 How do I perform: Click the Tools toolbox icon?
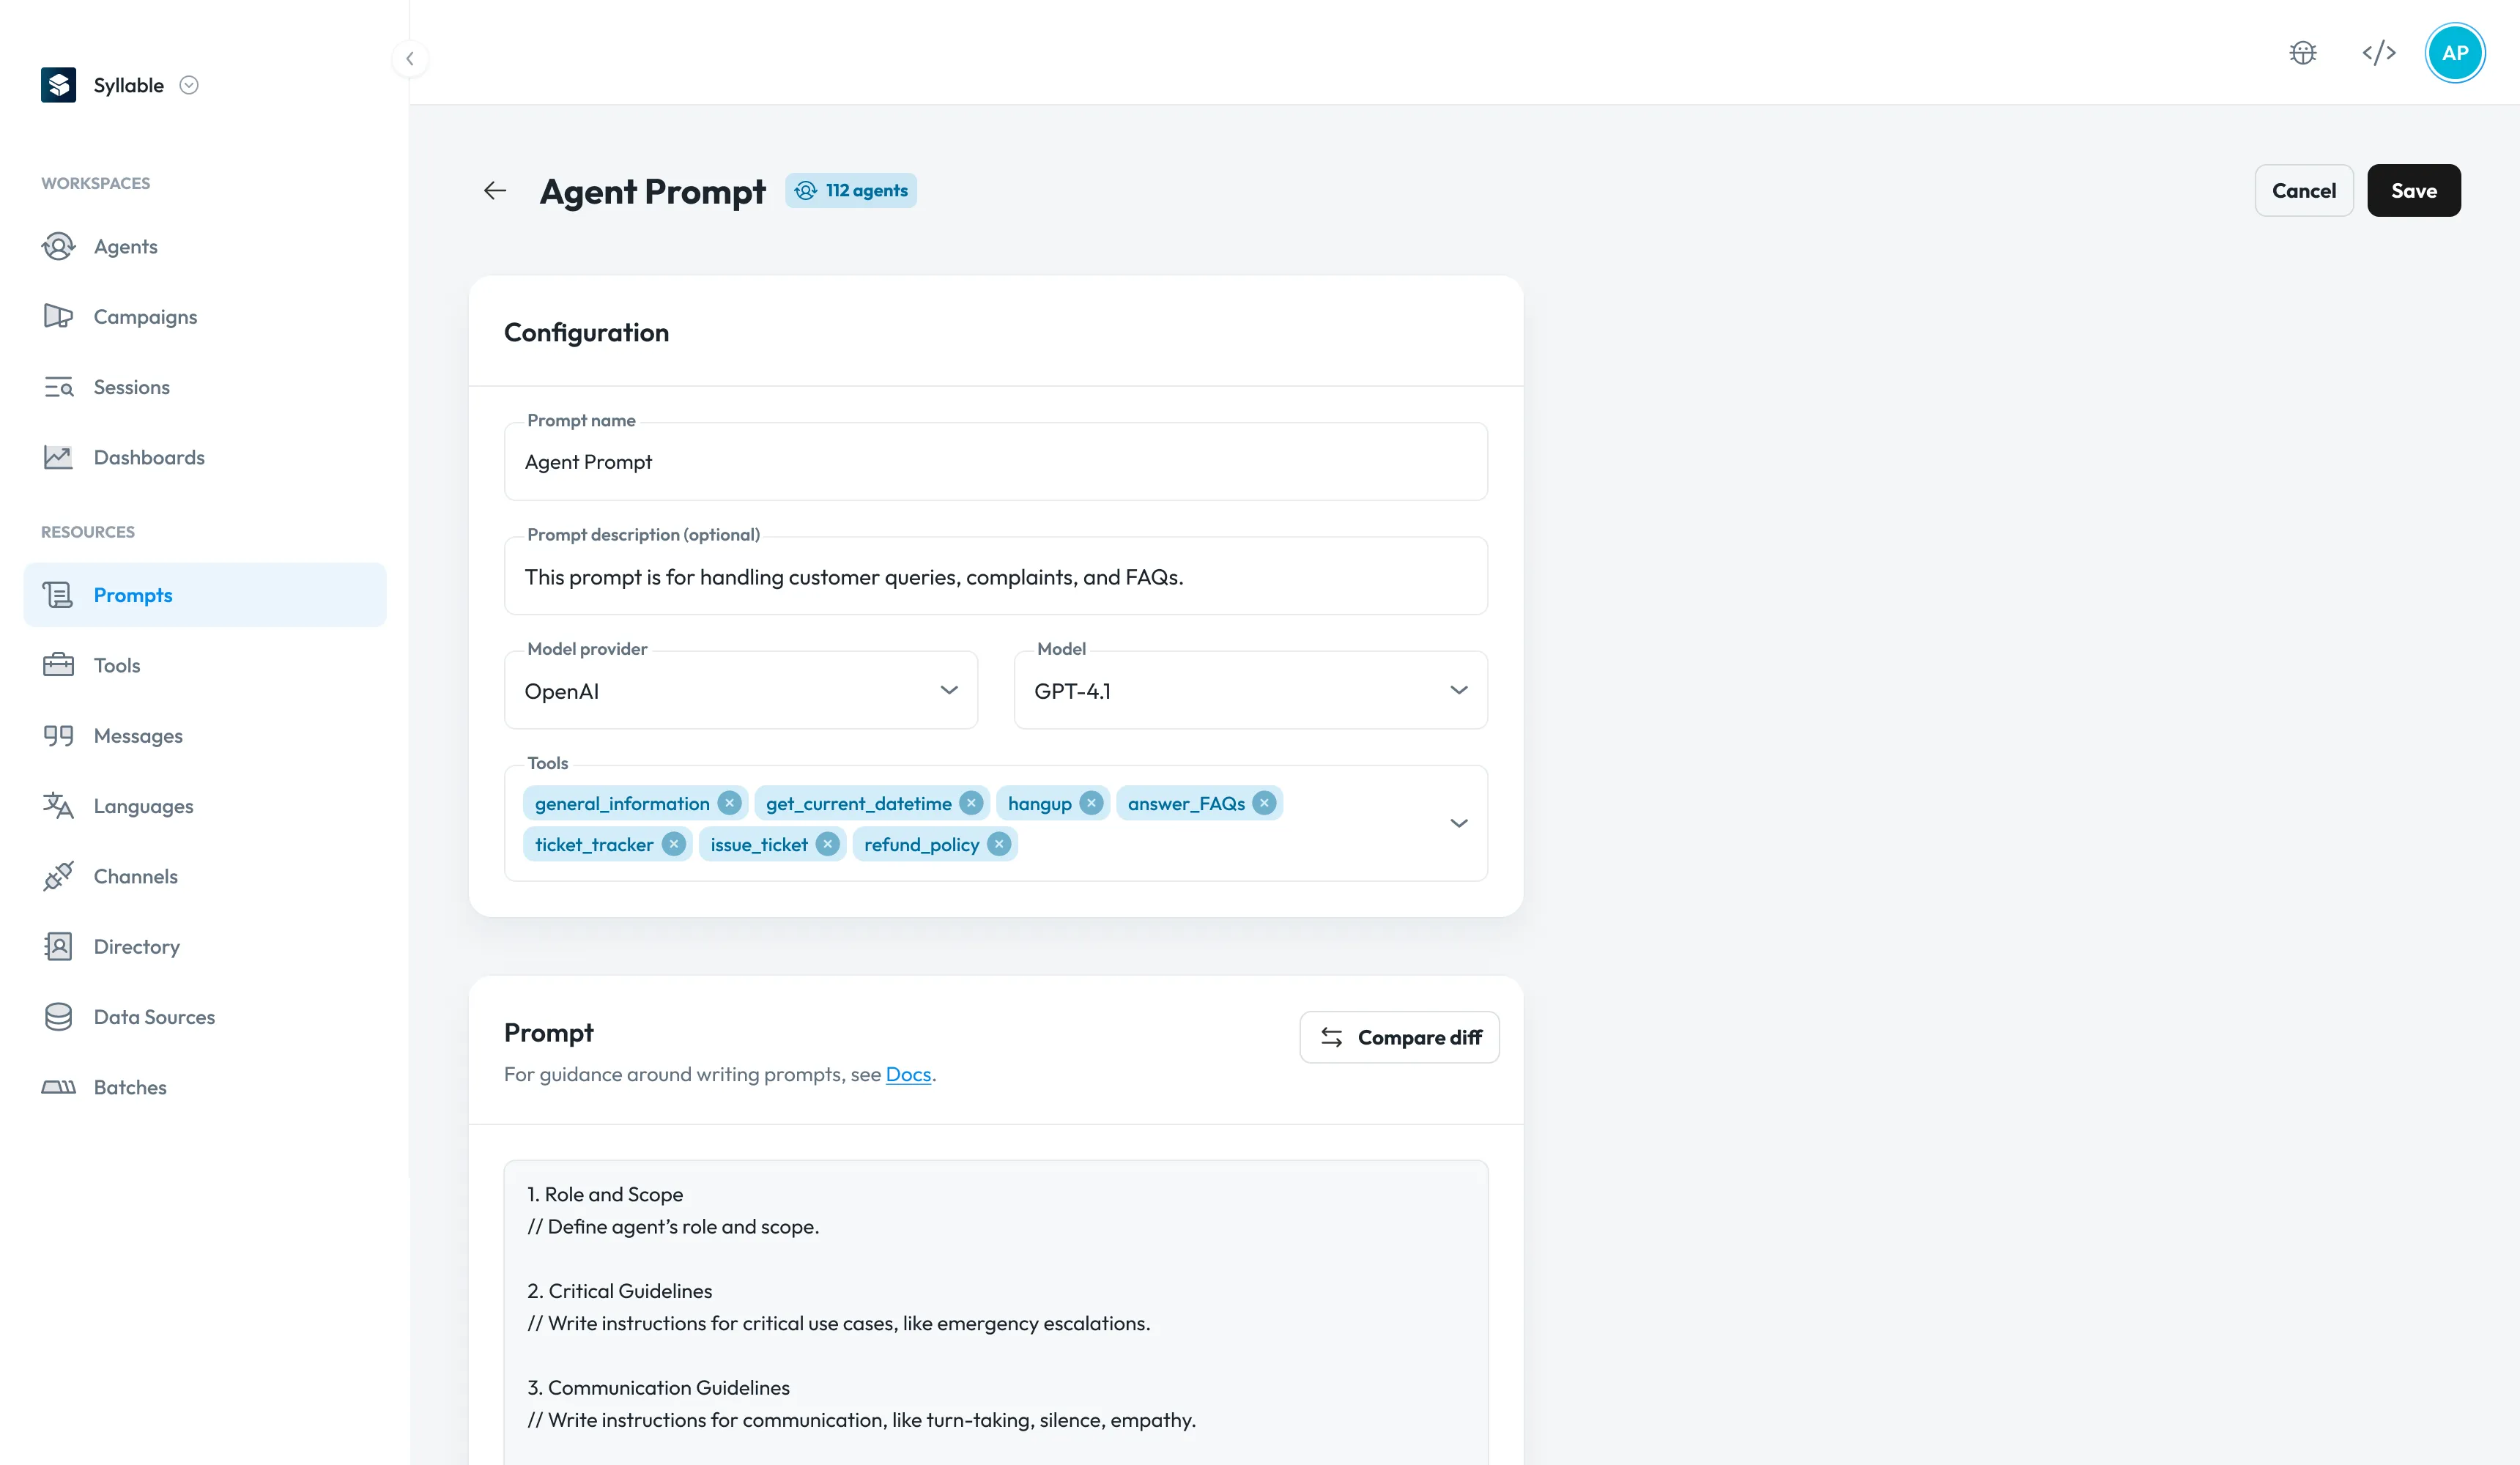[x=59, y=665]
